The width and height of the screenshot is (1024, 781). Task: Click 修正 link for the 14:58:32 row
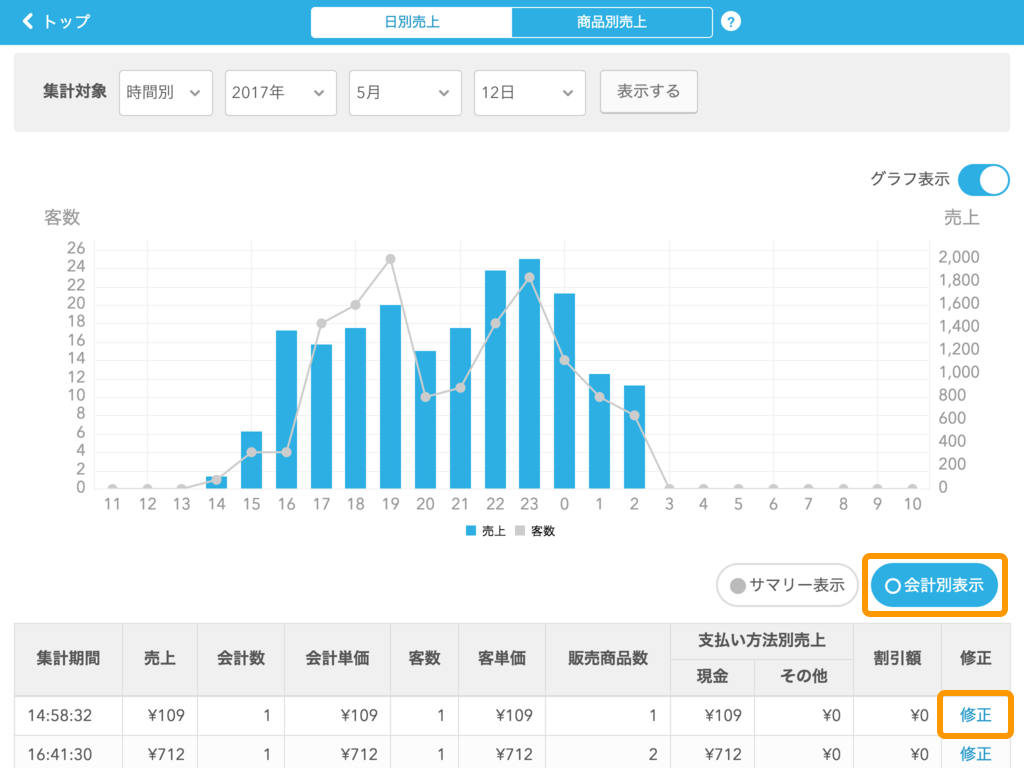(x=976, y=715)
